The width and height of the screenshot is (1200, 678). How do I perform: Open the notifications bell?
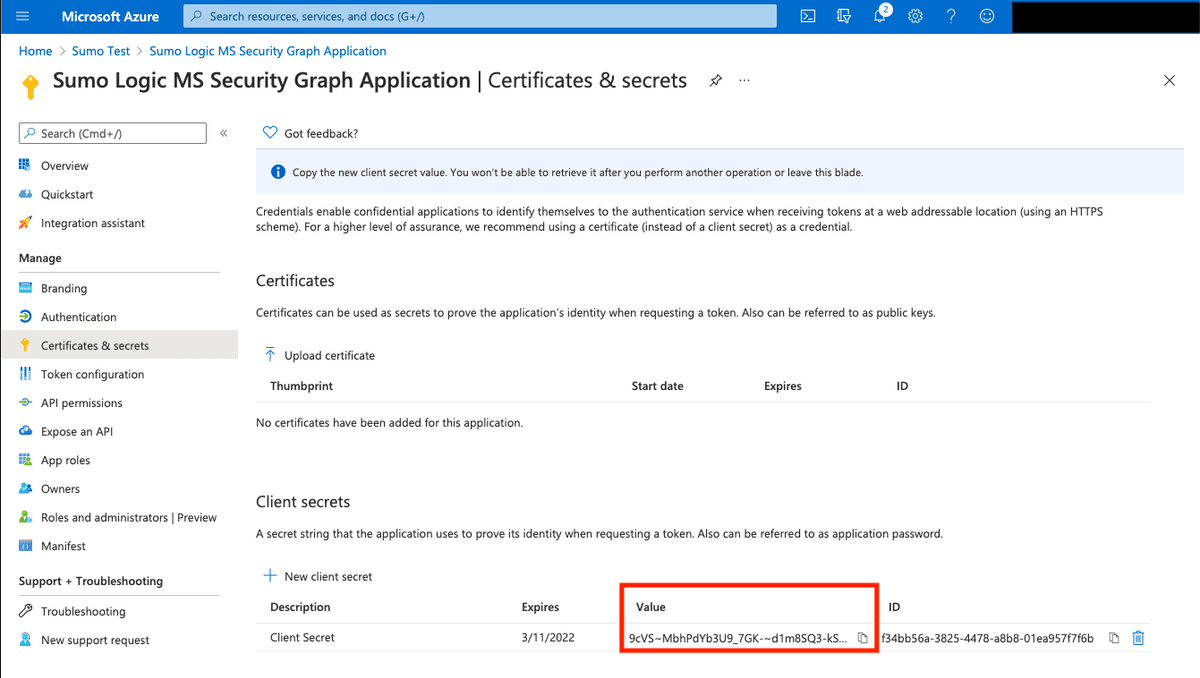(x=881, y=16)
